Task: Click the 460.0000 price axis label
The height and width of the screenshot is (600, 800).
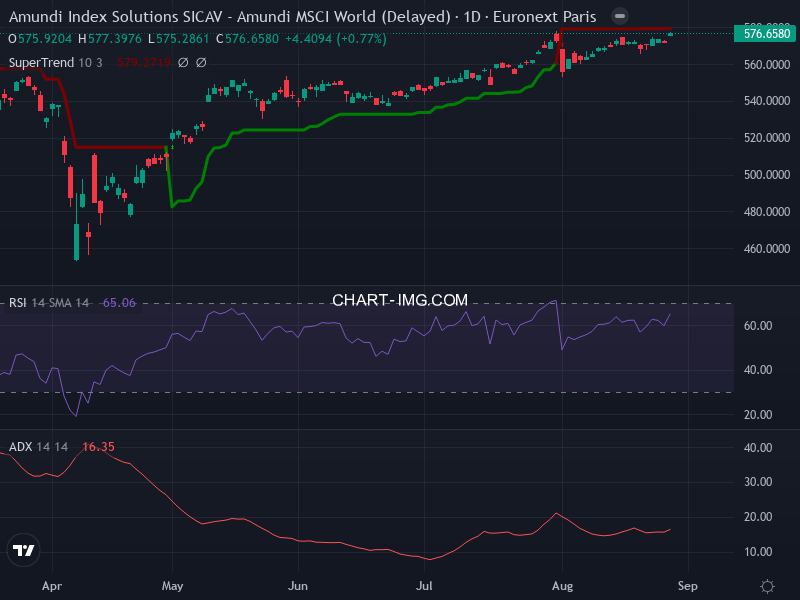Action: (x=767, y=249)
